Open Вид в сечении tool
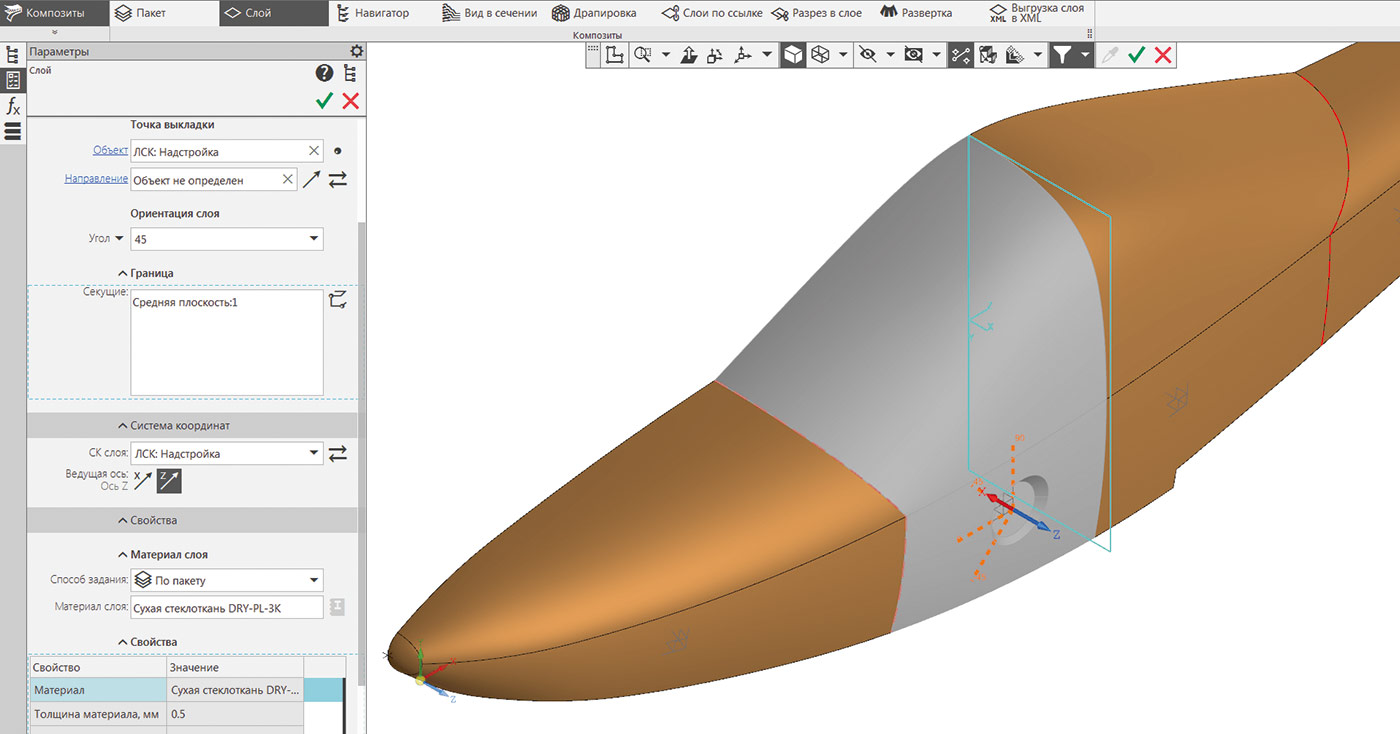Image resolution: width=1400 pixels, height=734 pixels. (x=490, y=13)
